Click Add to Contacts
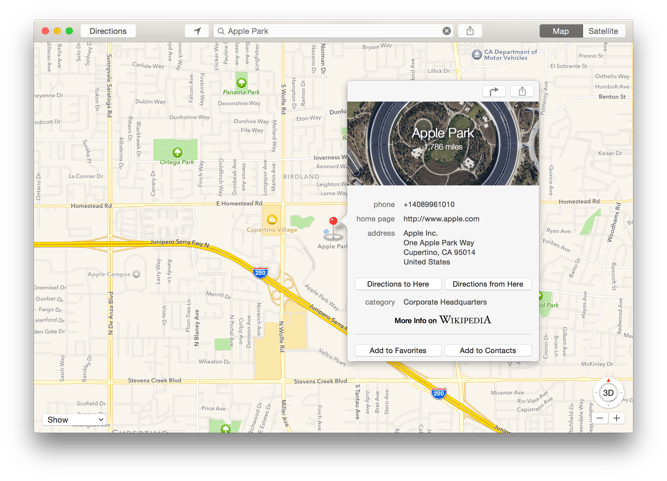The height and width of the screenshot is (481, 667). pos(487,350)
